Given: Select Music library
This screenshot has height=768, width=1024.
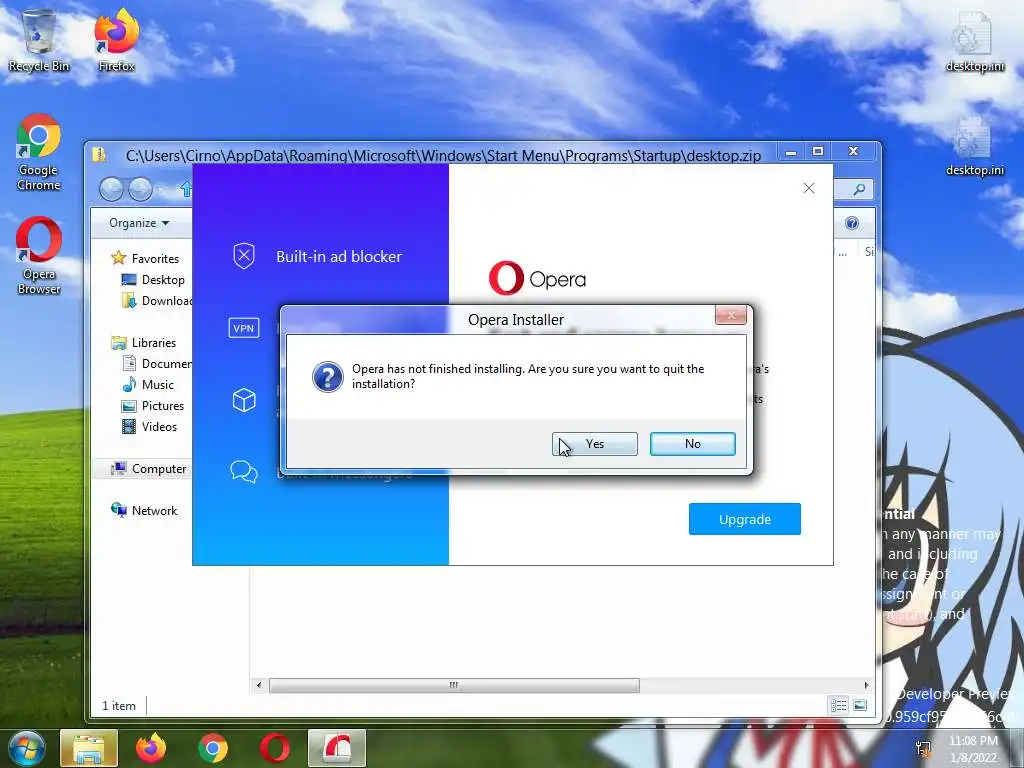Looking at the screenshot, I should (x=148, y=385).
